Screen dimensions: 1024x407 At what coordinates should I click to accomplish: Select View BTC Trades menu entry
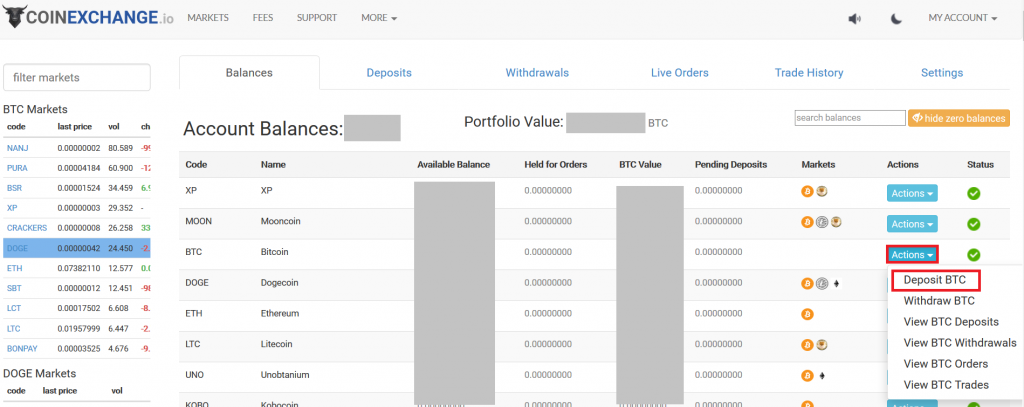[x=946, y=385]
